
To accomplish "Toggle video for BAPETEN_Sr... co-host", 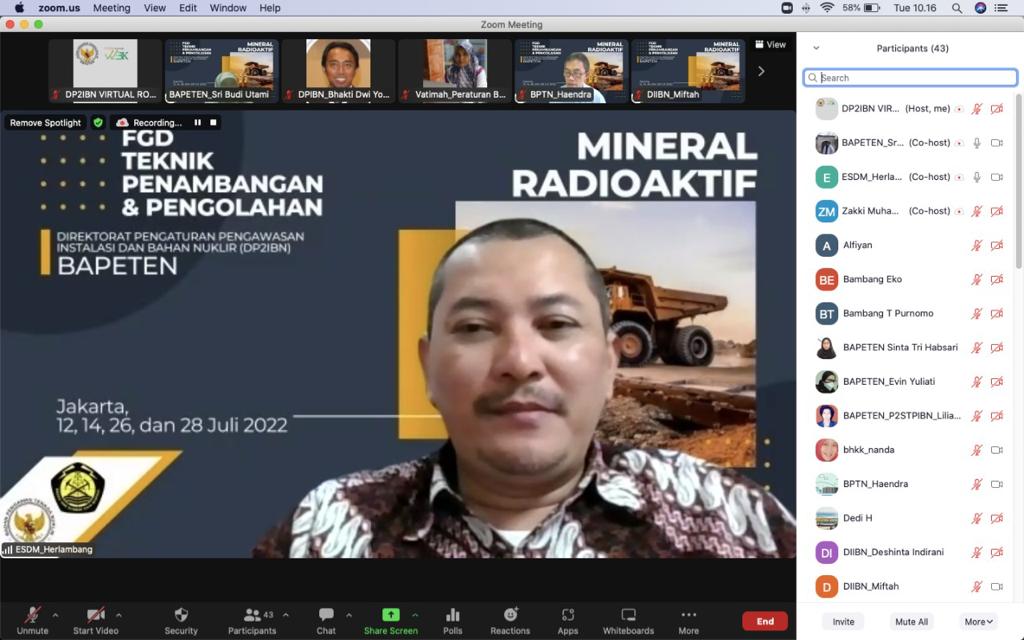I will (997, 143).
